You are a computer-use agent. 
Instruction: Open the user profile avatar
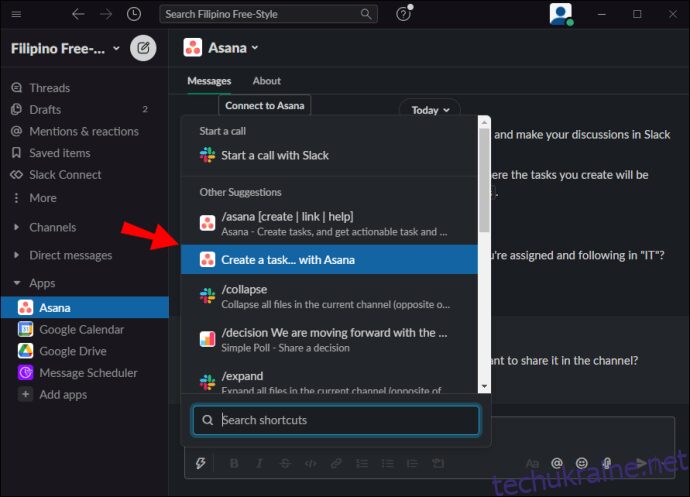click(561, 14)
